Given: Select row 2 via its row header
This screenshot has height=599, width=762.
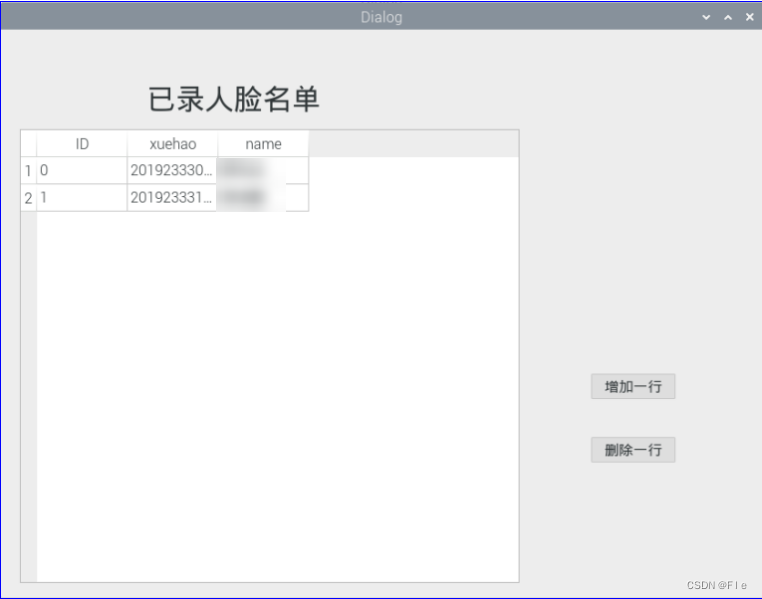Looking at the screenshot, I should [x=28, y=198].
